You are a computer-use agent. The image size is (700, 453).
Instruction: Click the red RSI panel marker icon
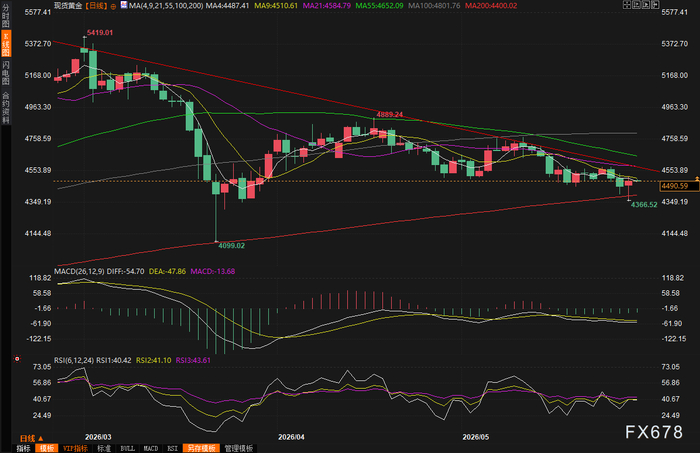pos(17,359)
